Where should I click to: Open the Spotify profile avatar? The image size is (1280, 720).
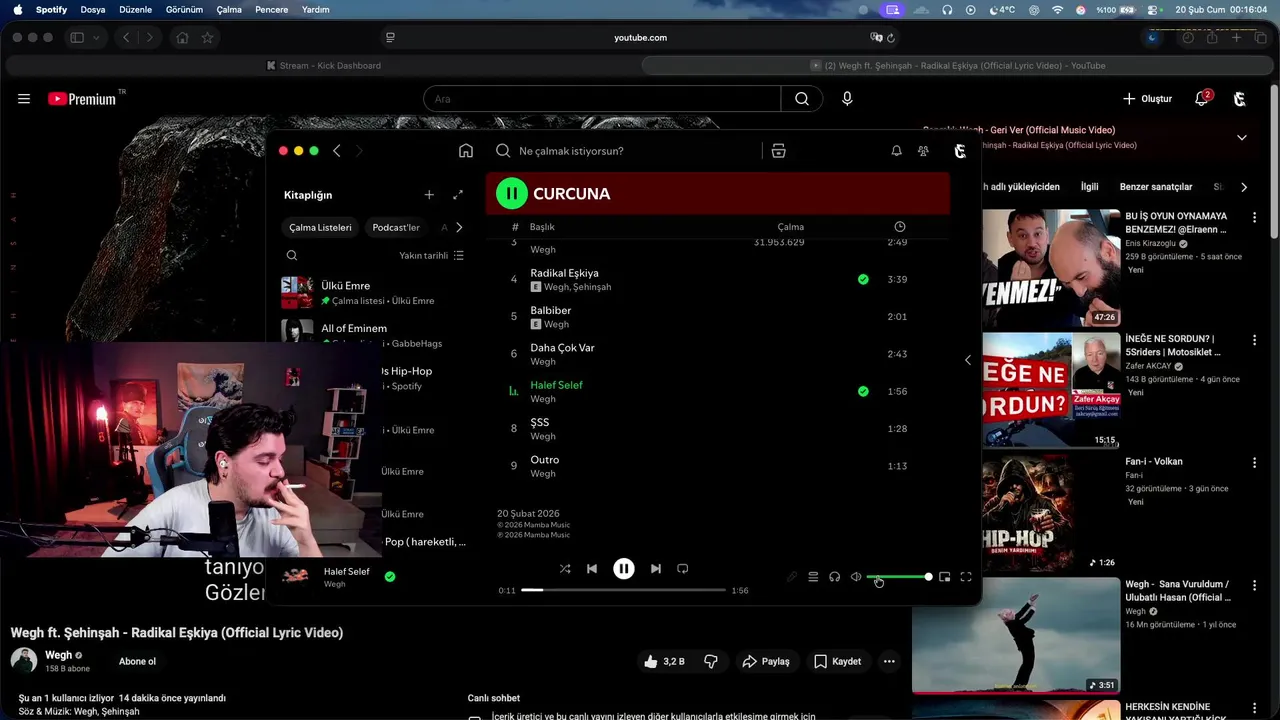(960, 151)
